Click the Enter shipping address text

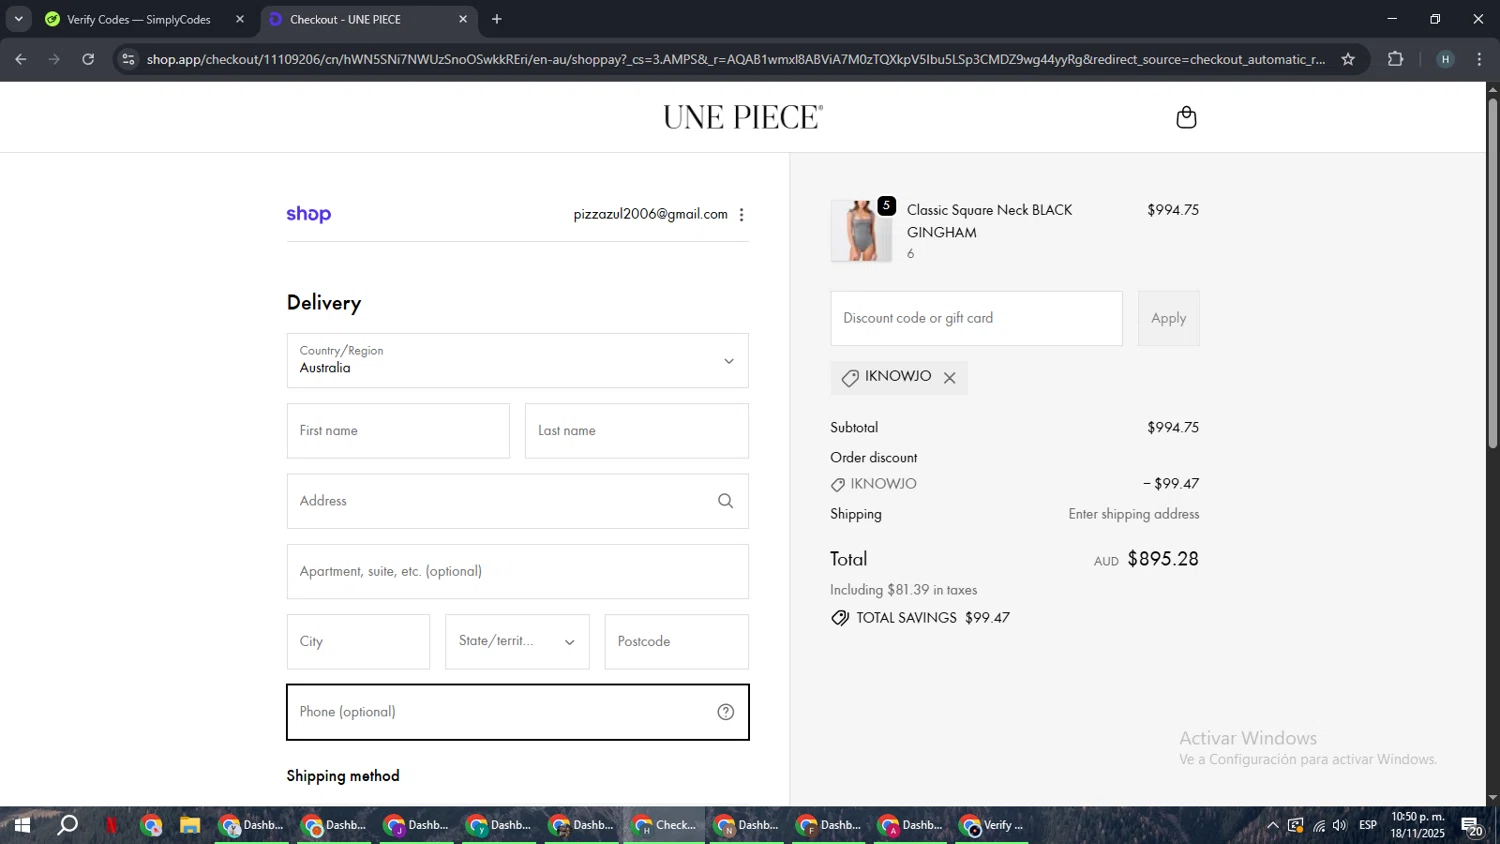1134,514
